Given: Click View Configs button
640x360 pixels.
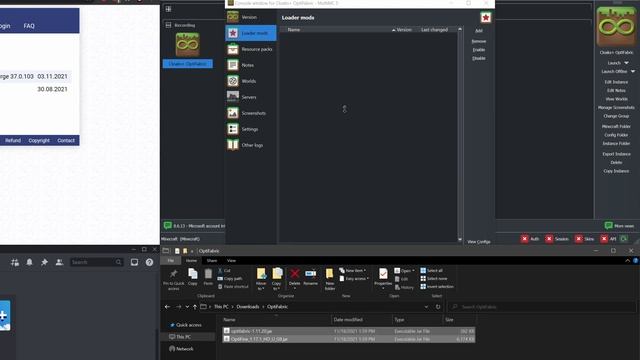Looking at the screenshot, I should (479, 242).
